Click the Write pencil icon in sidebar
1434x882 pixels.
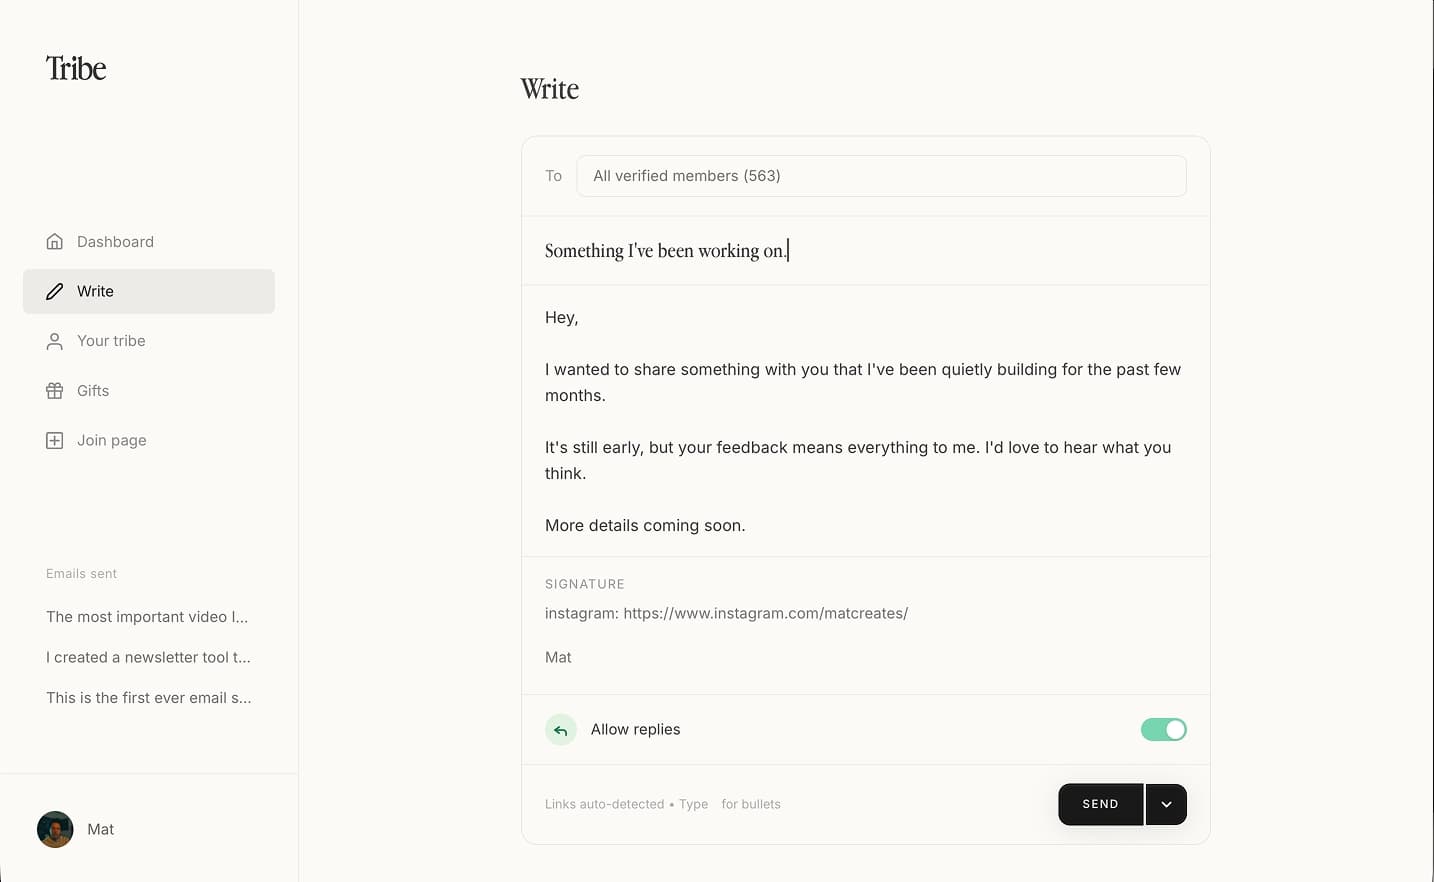(x=54, y=291)
